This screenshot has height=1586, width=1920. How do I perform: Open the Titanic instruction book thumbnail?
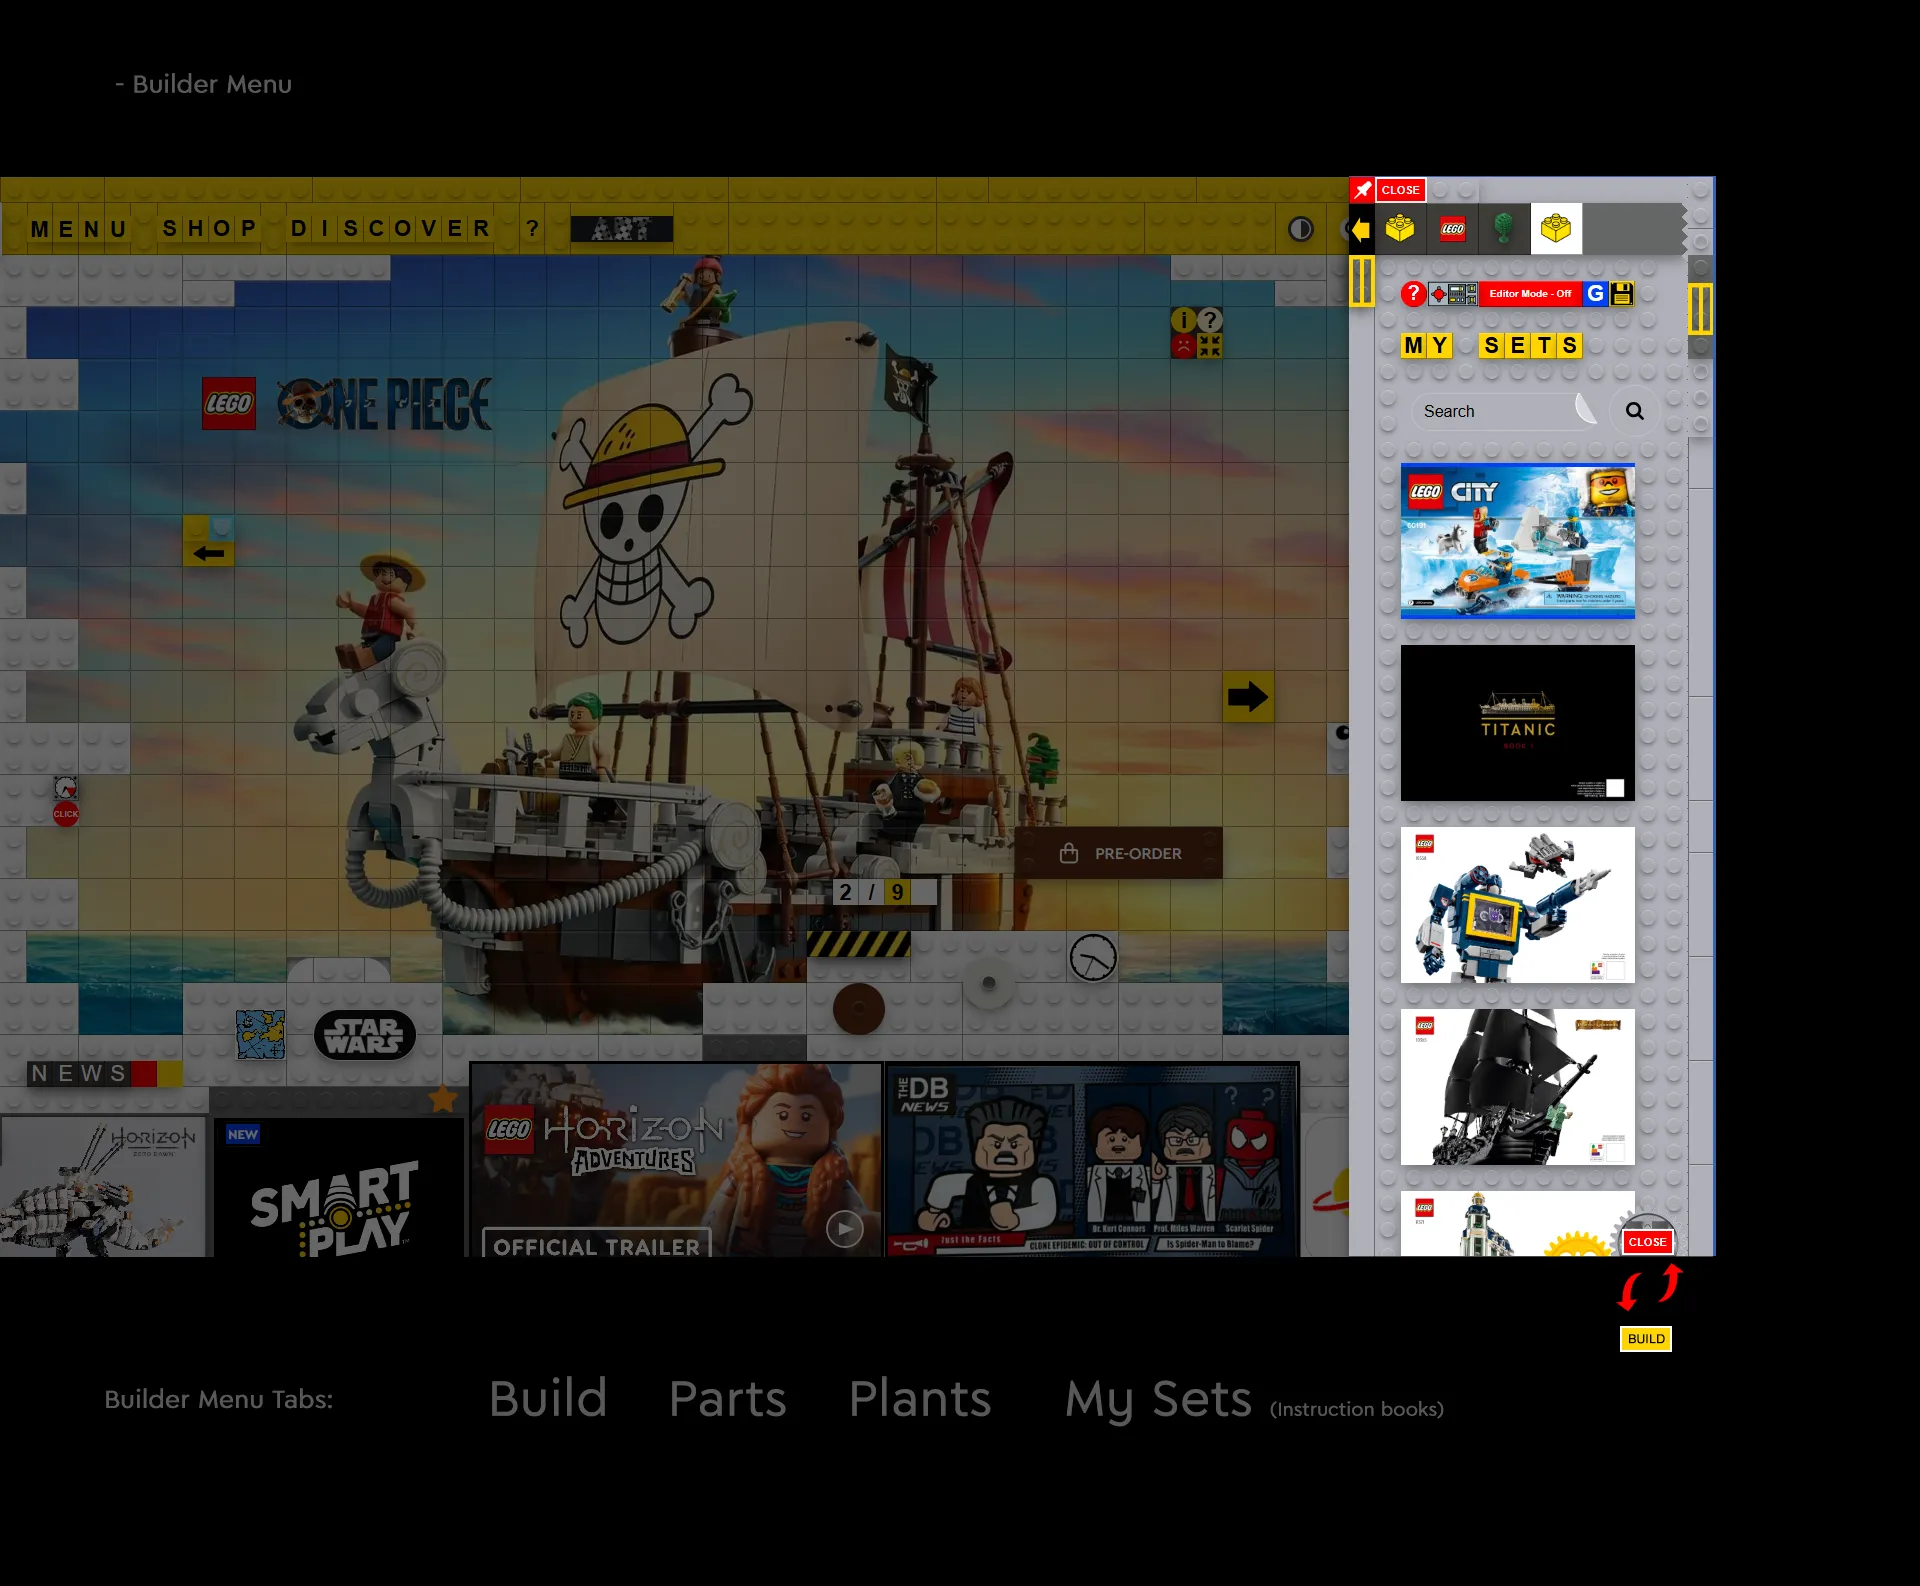pyautogui.click(x=1517, y=722)
